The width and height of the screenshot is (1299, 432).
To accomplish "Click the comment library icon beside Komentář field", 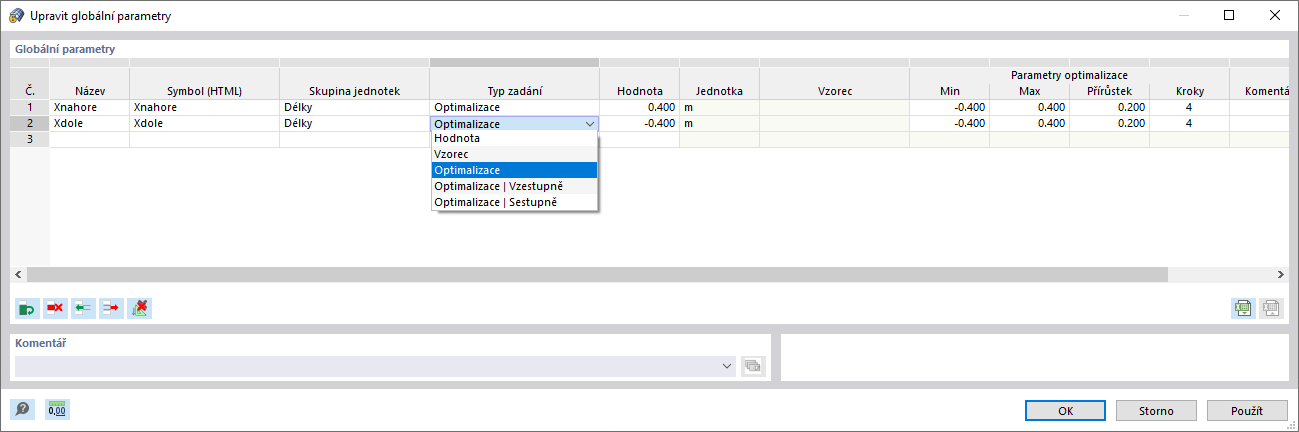I will click(752, 366).
